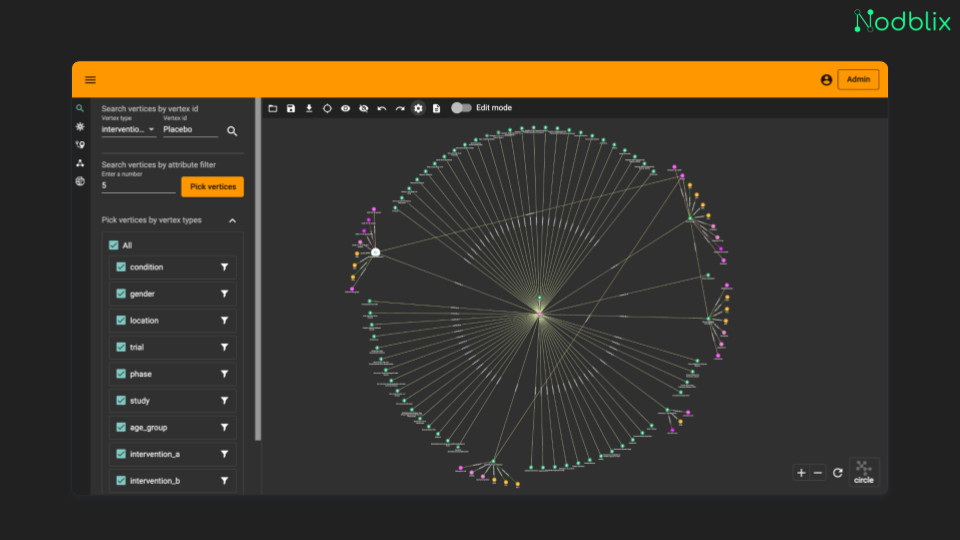Click the Admin button

point(858,80)
